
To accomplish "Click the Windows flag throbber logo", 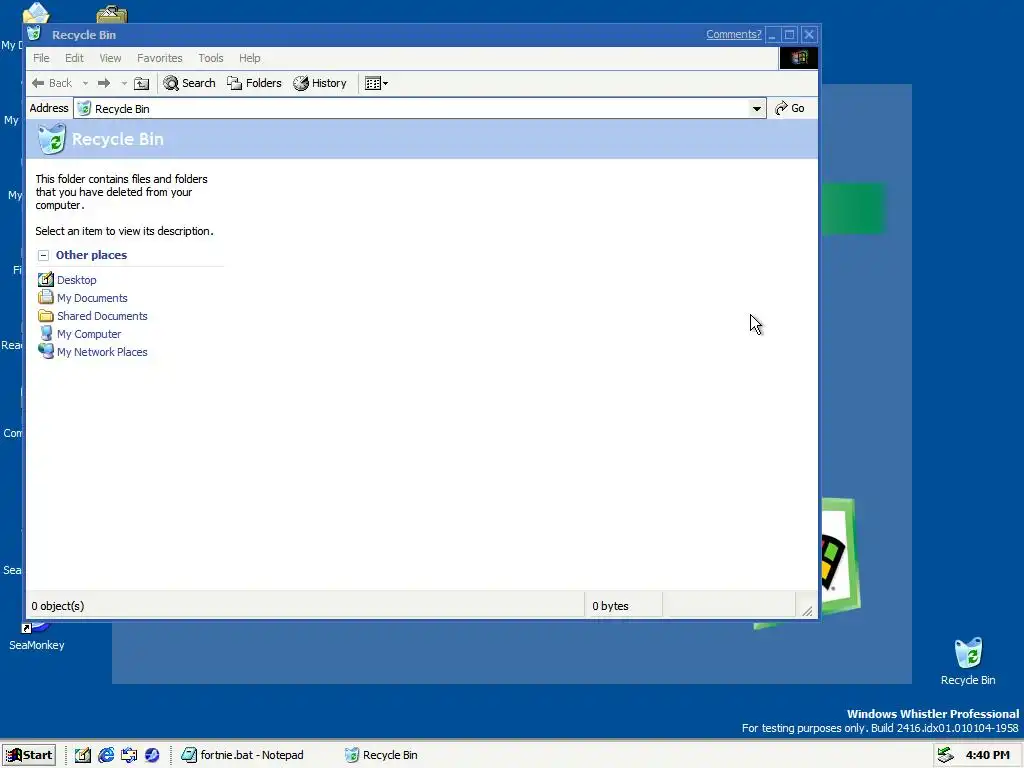I will pyautogui.click(x=799, y=58).
